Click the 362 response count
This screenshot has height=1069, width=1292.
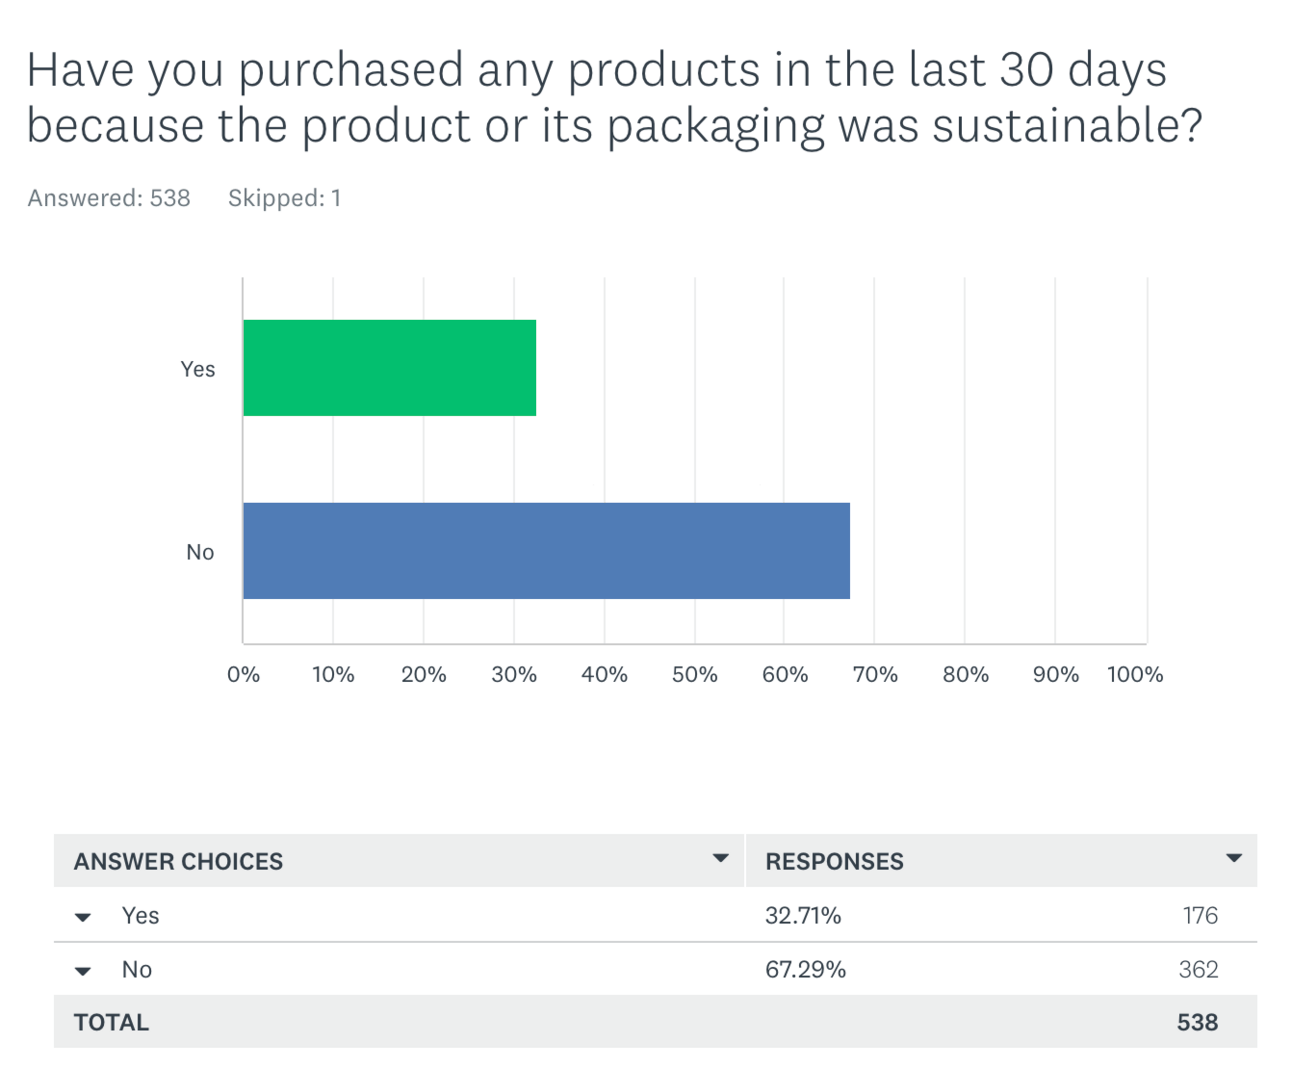(x=1198, y=969)
